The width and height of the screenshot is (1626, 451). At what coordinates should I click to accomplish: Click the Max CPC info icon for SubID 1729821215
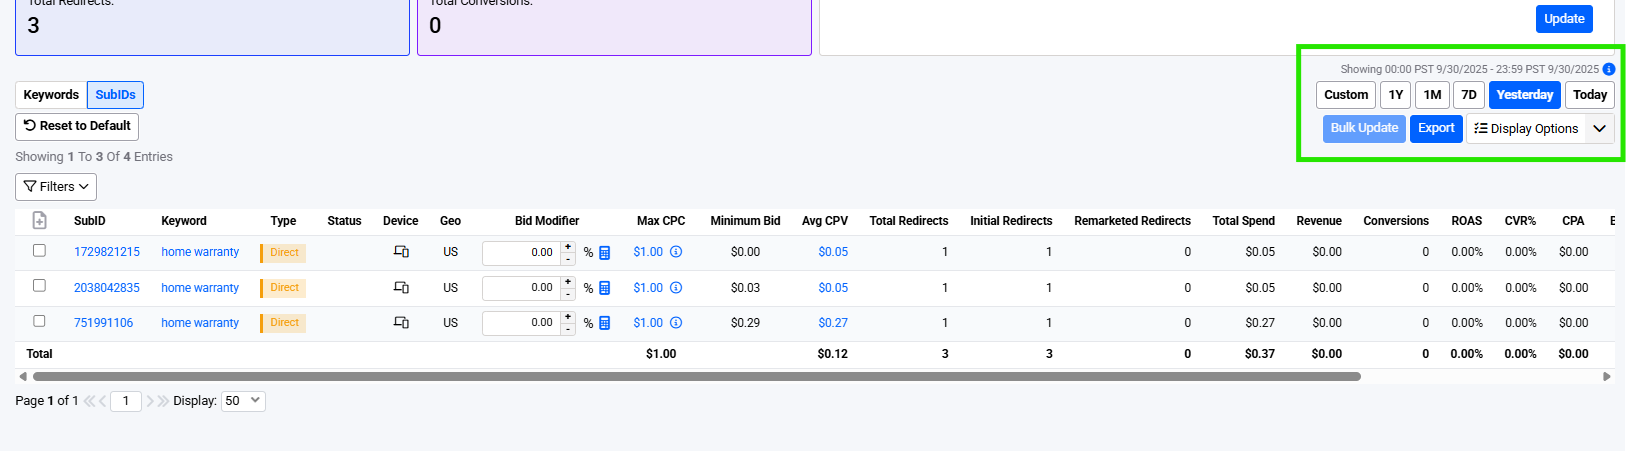point(676,252)
